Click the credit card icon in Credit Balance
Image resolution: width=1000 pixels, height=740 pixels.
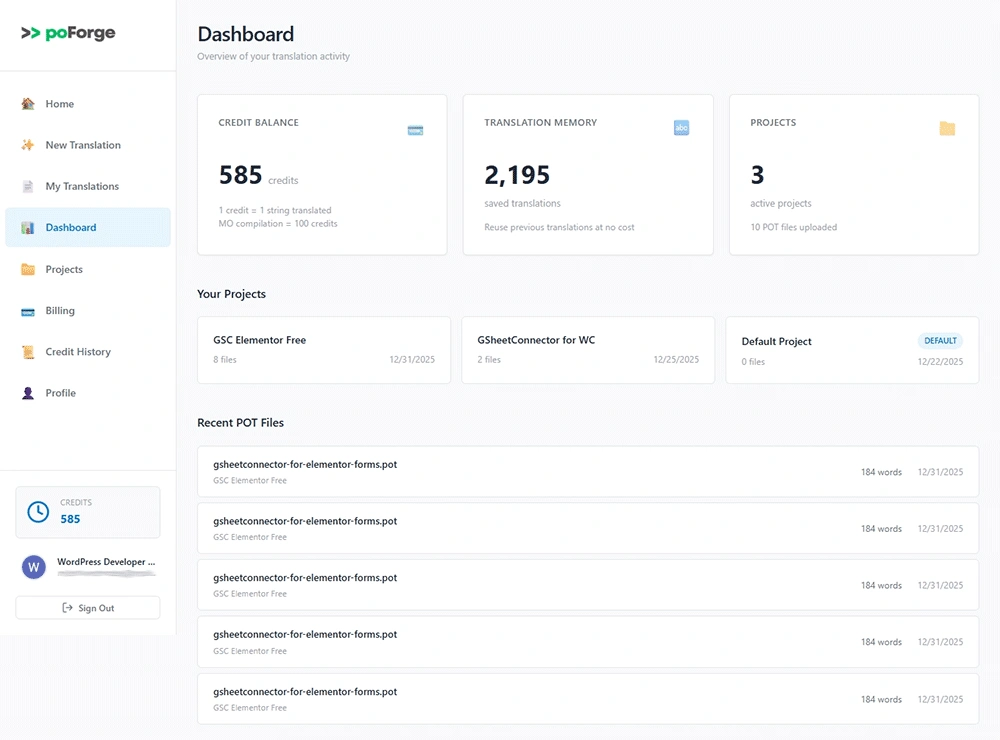(x=415, y=130)
